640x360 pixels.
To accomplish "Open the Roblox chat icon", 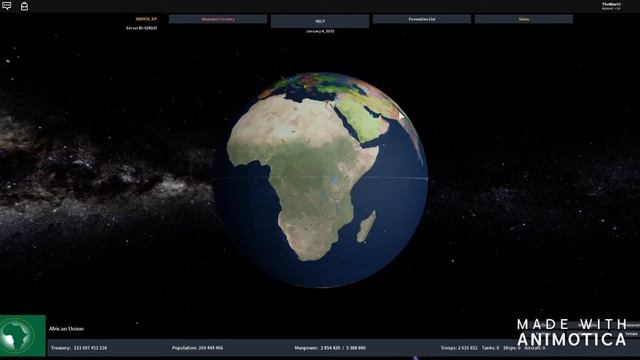I will [x=7, y=6].
